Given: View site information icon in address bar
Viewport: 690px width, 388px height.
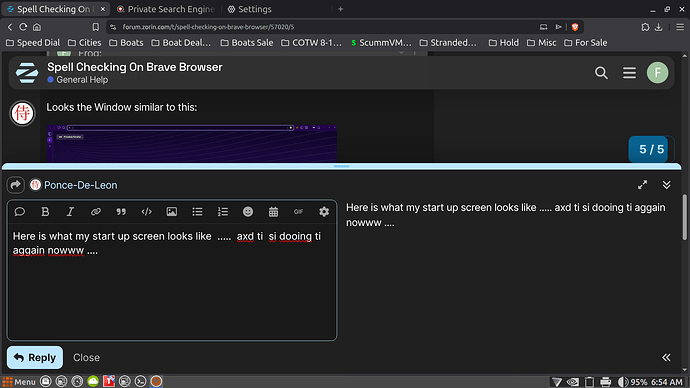Looking at the screenshot, I should [x=113, y=27].
